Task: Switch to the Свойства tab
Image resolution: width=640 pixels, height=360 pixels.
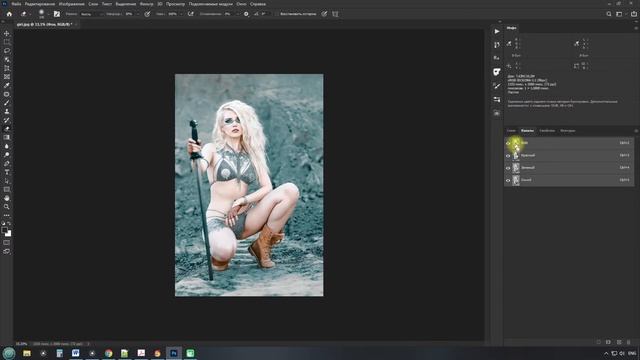Action: pos(547,131)
